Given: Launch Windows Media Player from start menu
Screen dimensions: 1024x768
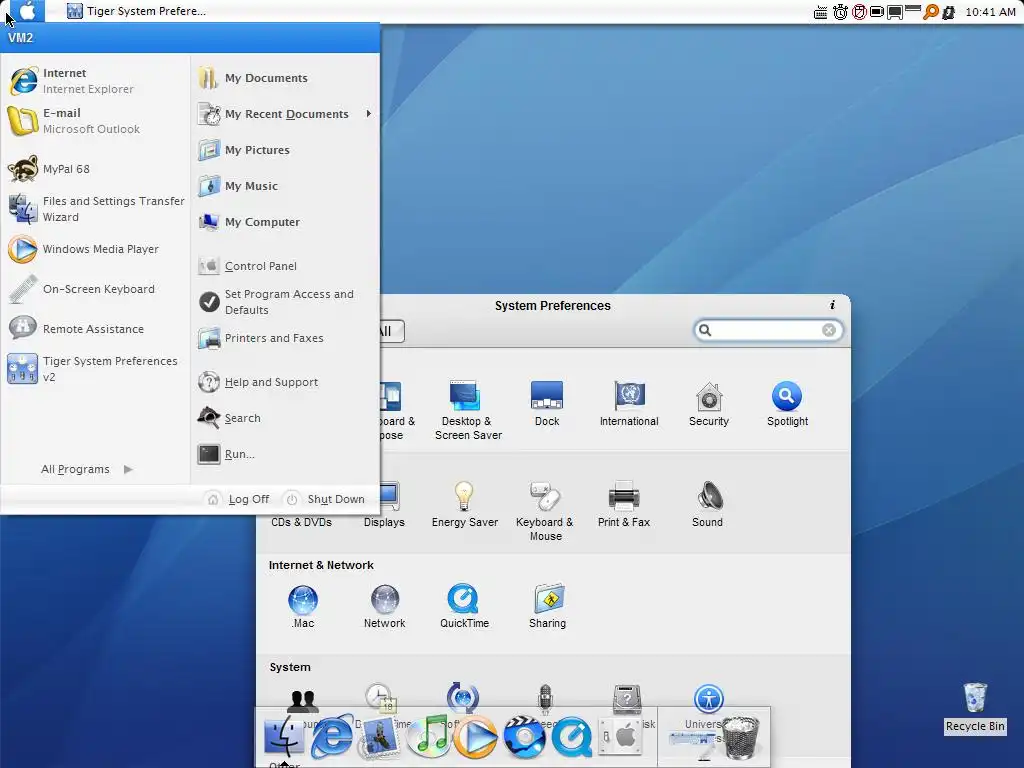Looking at the screenshot, I should point(97,249).
